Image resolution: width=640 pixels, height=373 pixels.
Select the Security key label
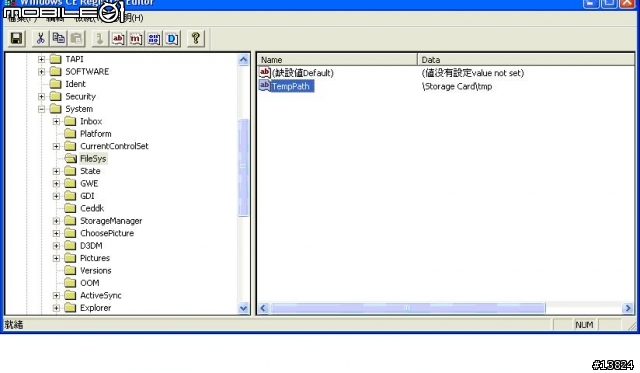[x=80, y=97]
